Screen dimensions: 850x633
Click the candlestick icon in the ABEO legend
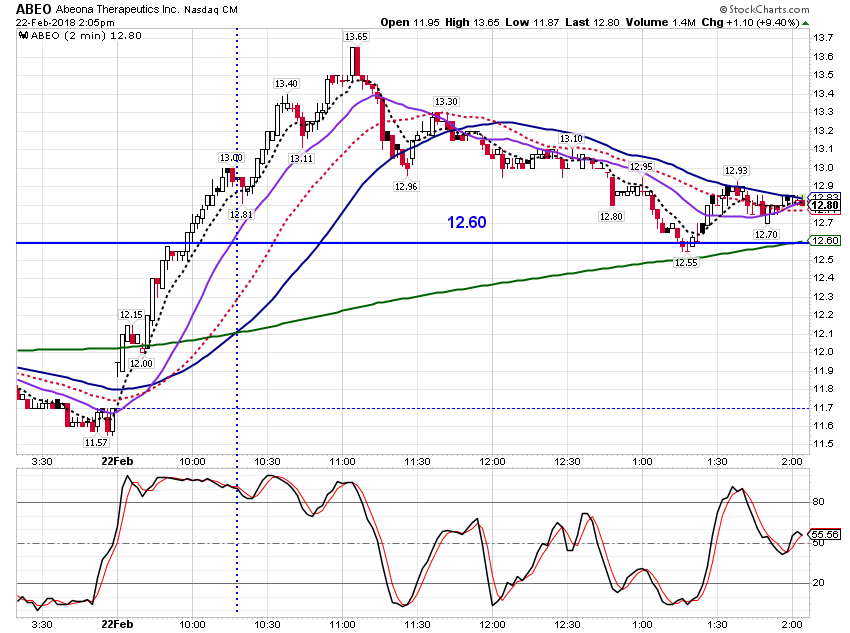[23, 36]
